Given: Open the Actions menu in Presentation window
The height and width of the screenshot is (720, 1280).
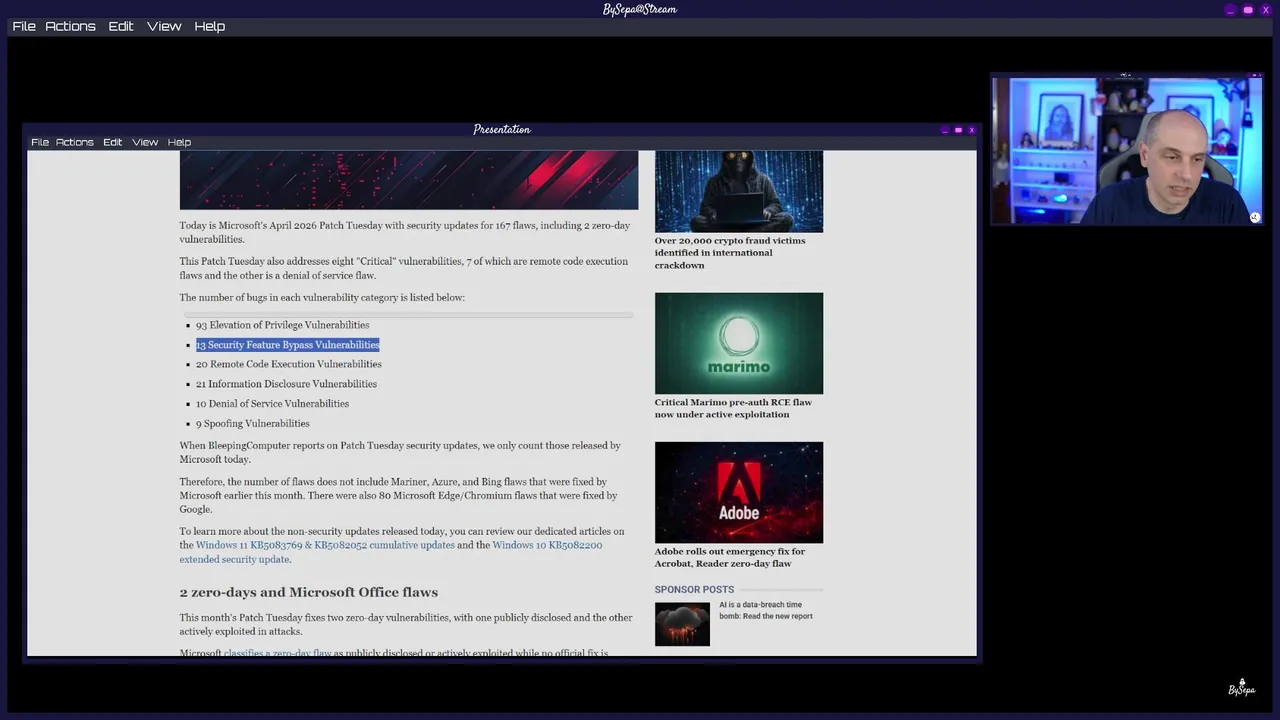Looking at the screenshot, I should [x=74, y=142].
